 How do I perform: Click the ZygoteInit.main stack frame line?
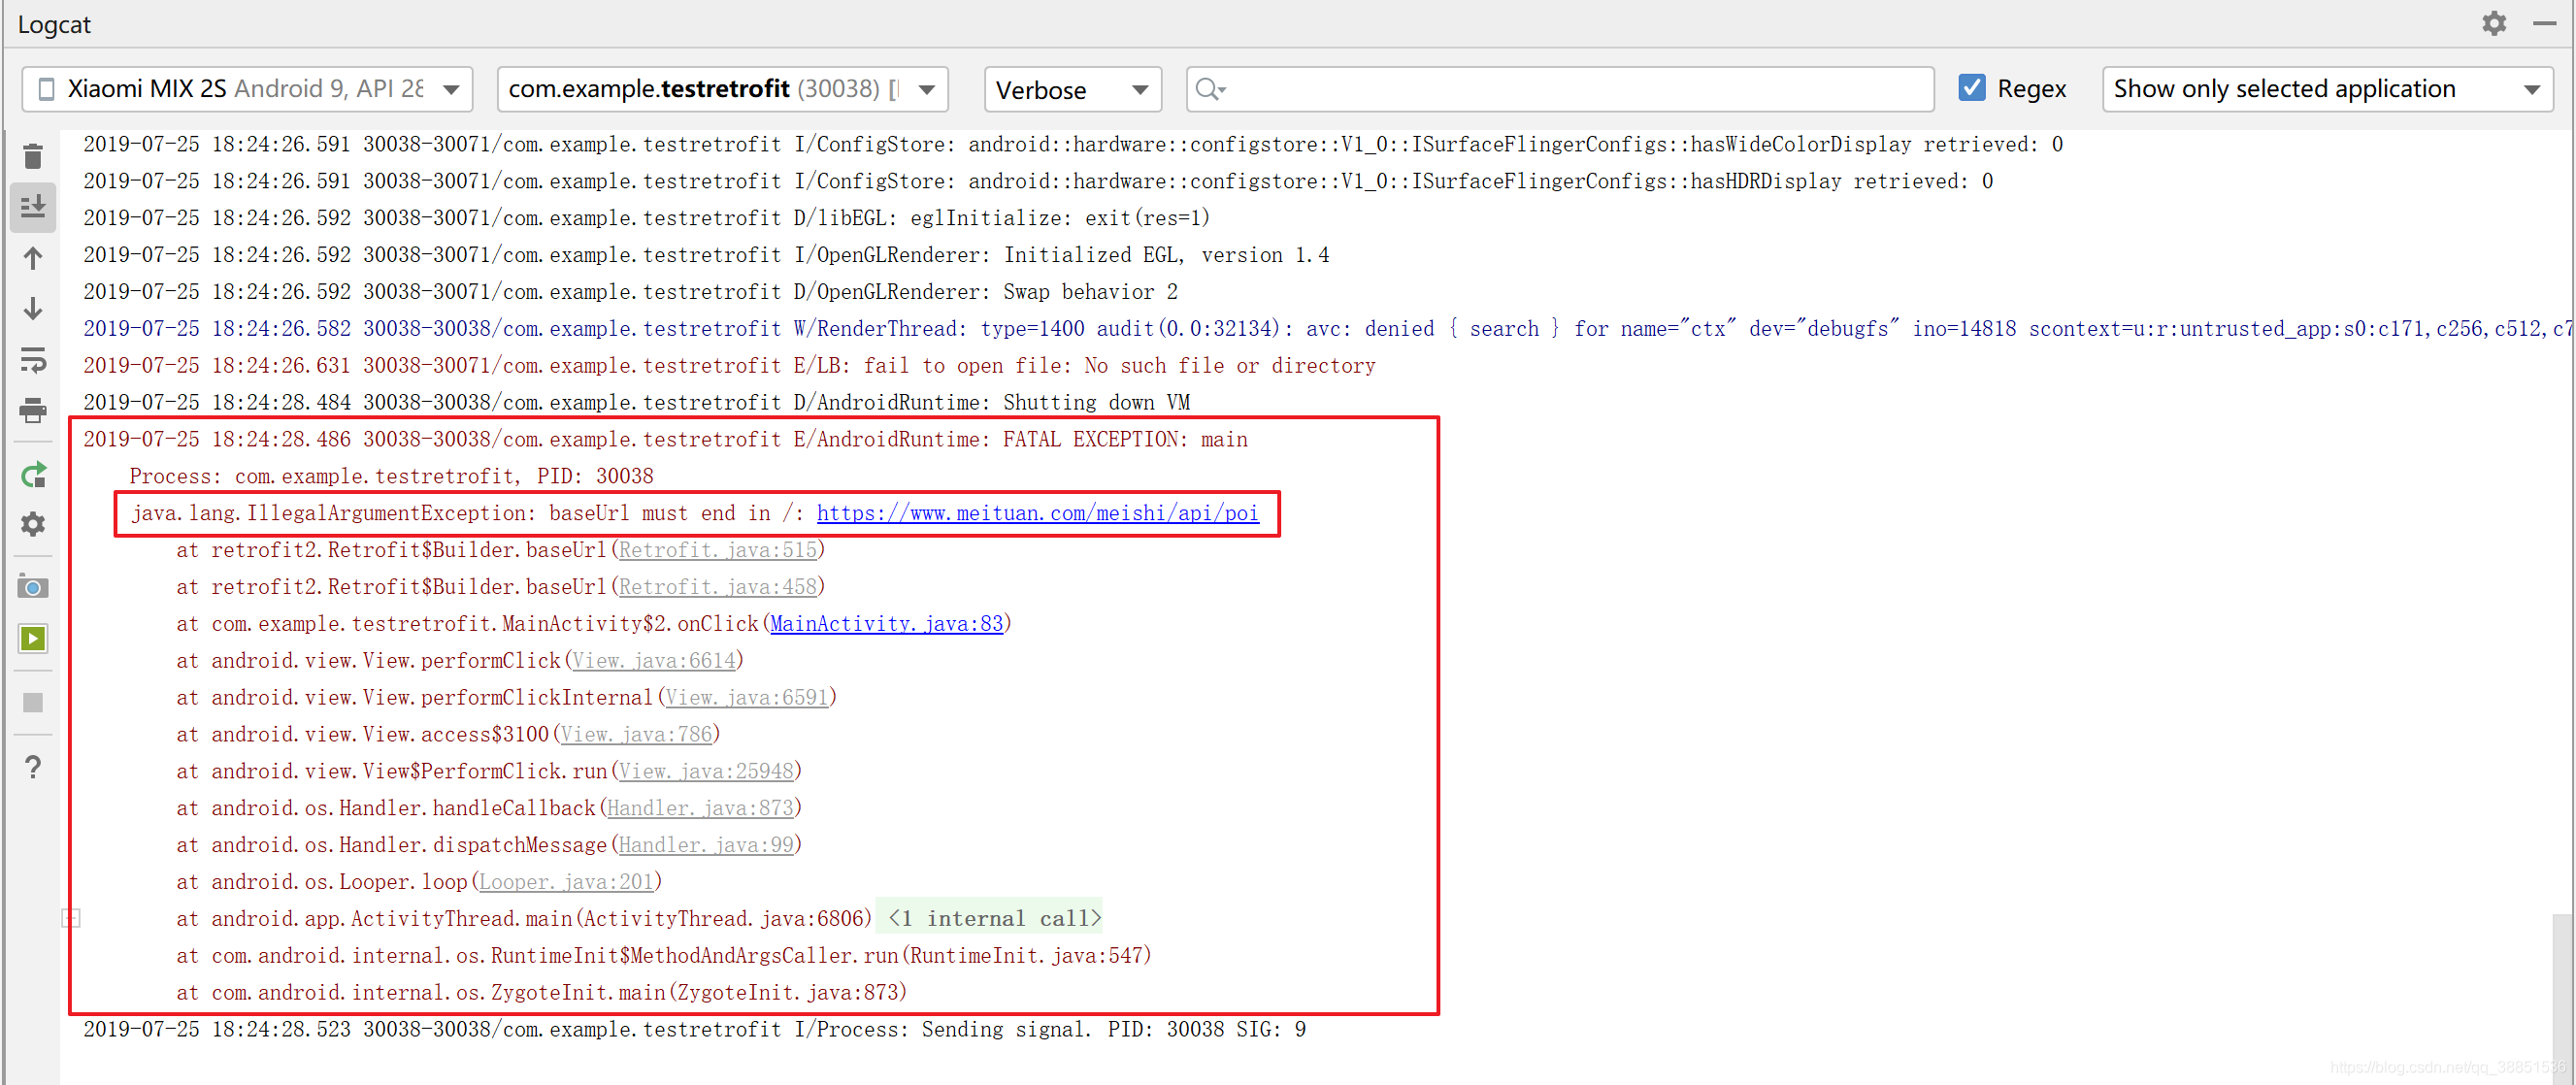pos(541,992)
